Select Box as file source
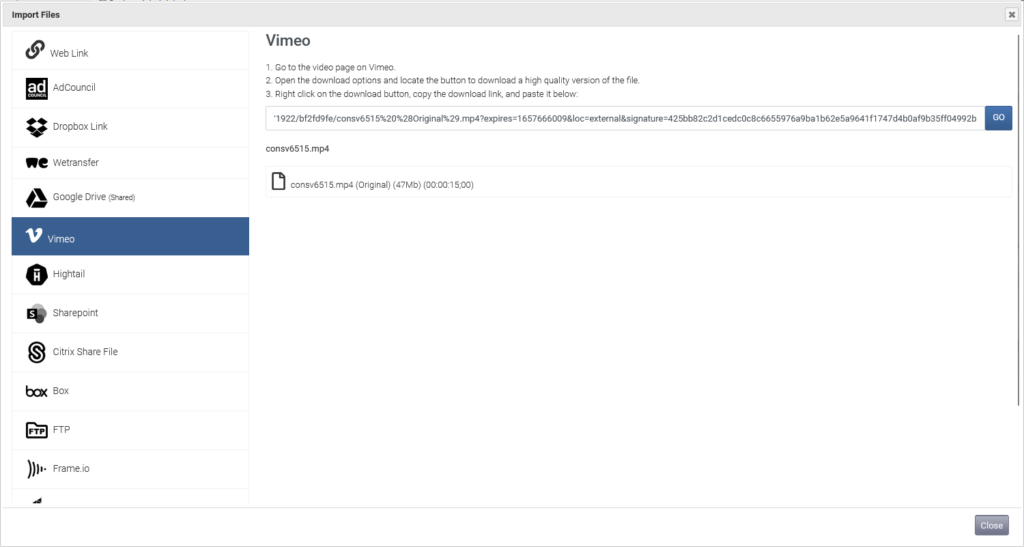 130,392
